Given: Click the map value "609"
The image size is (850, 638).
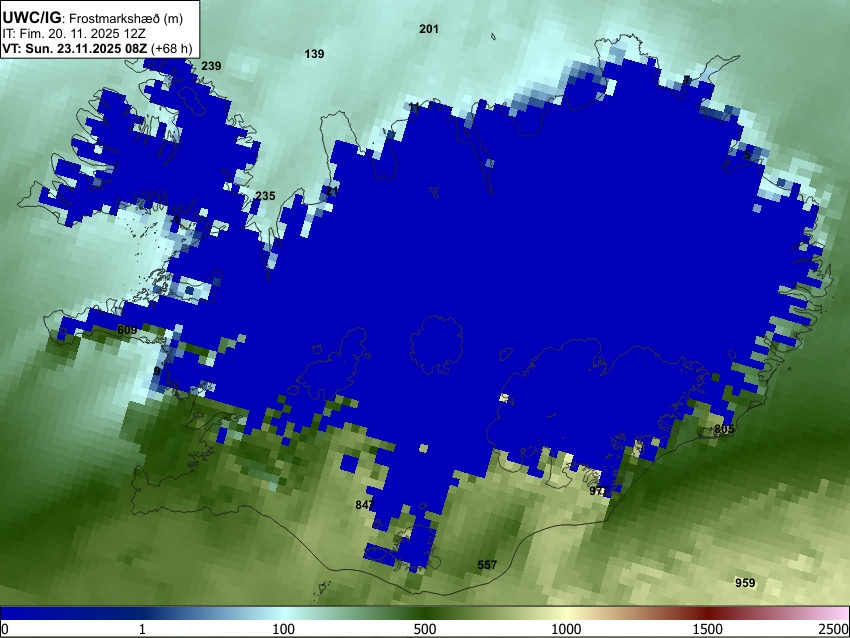Looking at the screenshot, I should (x=127, y=330).
